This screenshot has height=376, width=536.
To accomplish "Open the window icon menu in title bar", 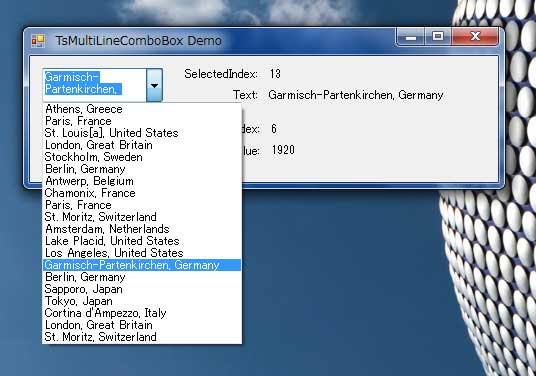I will [38, 41].
